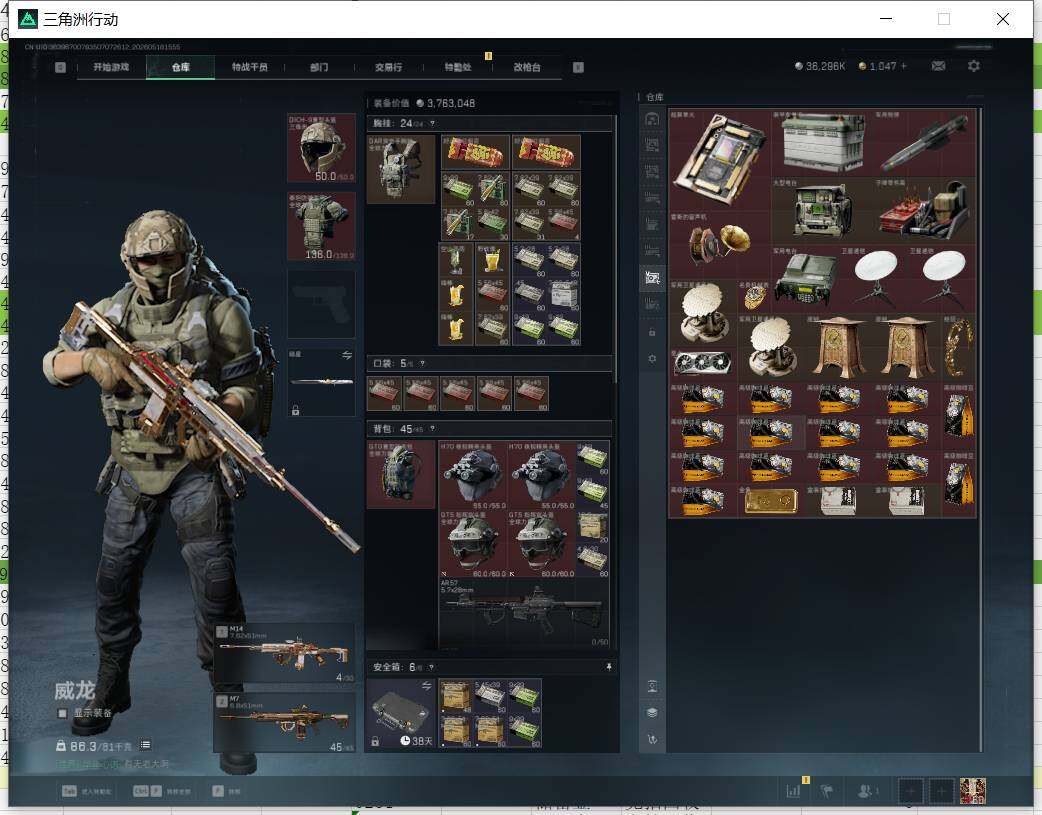Open the 部门 tab
This screenshot has width=1042, height=815.
pyautogui.click(x=319, y=67)
